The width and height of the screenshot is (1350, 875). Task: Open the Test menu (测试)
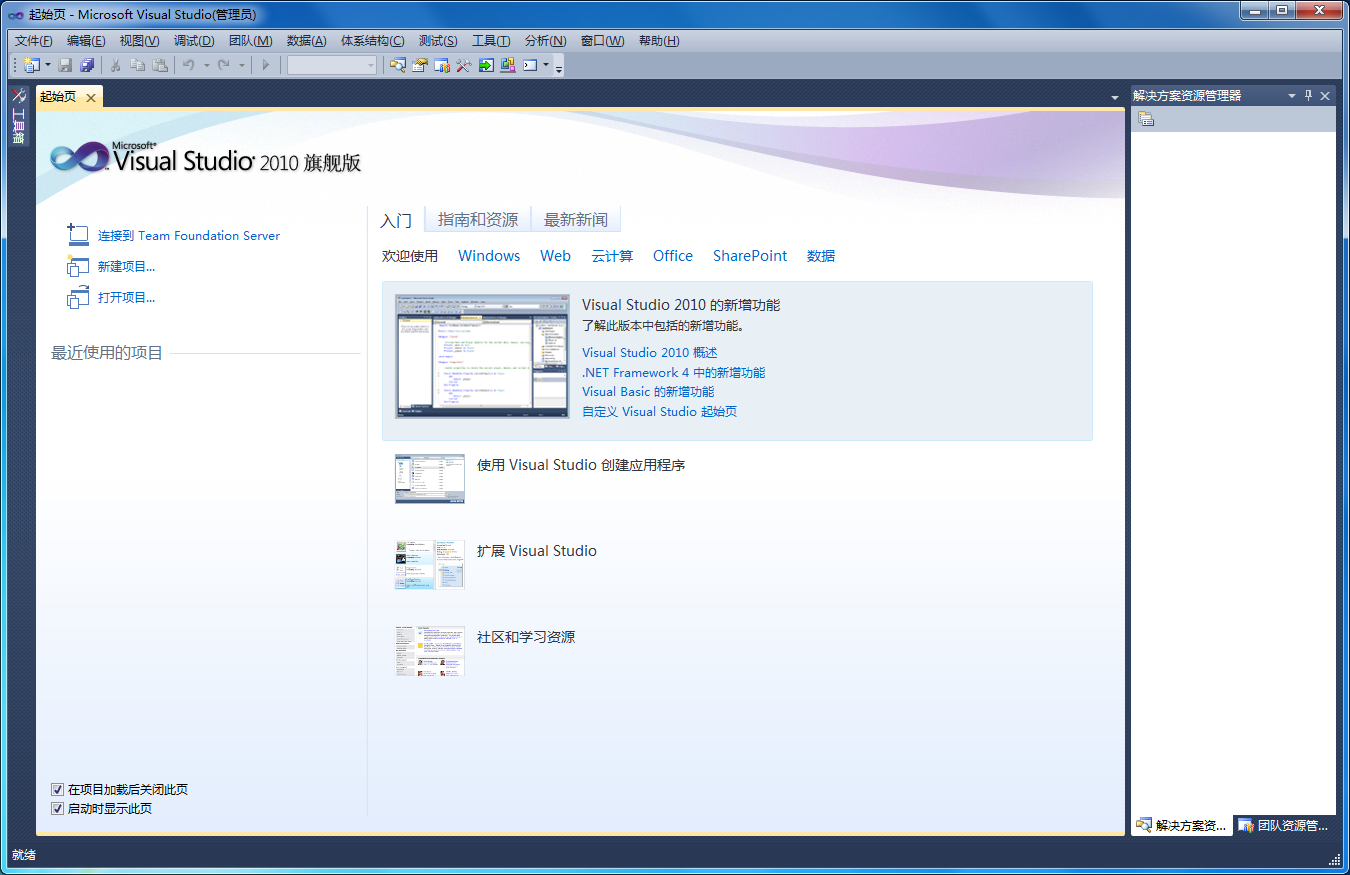point(438,41)
